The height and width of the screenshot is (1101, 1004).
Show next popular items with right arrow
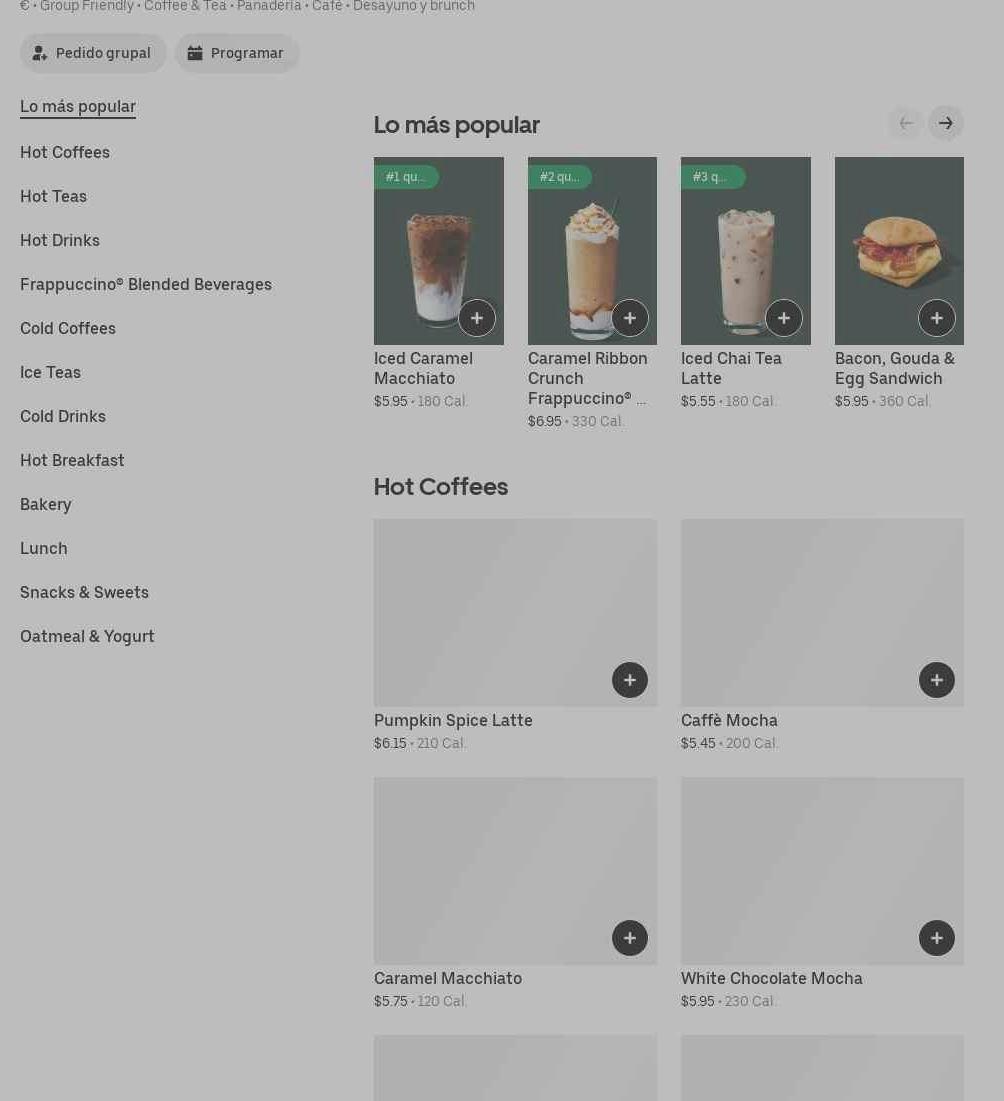(x=946, y=124)
